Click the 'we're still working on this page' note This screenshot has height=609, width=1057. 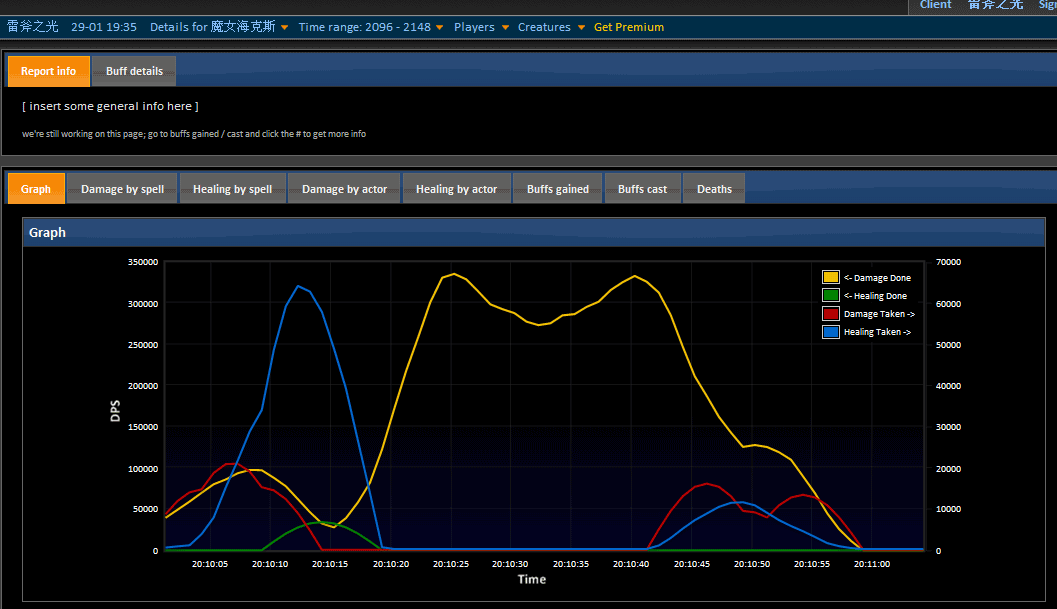(x=194, y=134)
